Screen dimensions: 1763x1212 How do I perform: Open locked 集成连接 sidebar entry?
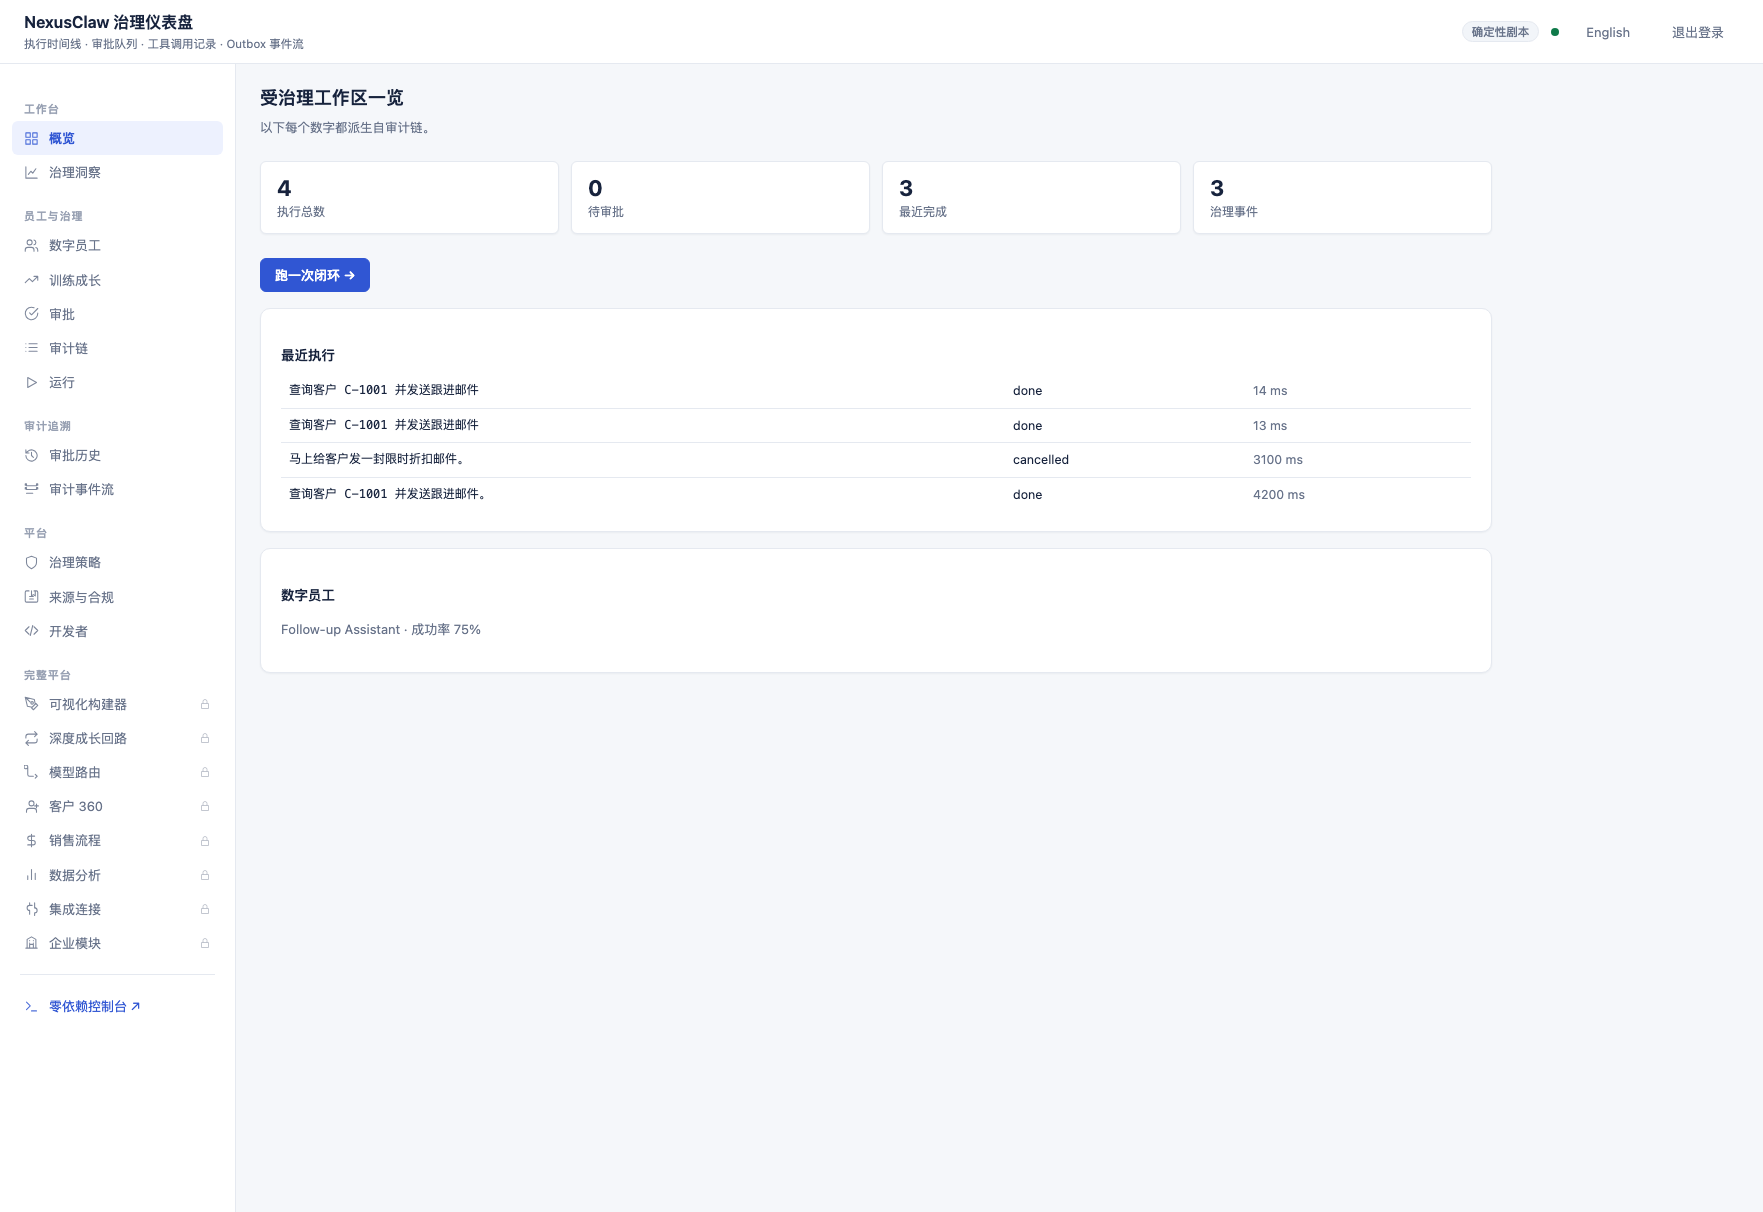(117, 909)
